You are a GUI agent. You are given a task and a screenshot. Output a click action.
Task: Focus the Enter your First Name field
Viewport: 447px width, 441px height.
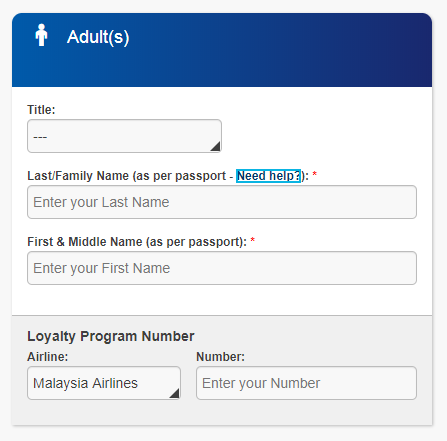tap(222, 268)
